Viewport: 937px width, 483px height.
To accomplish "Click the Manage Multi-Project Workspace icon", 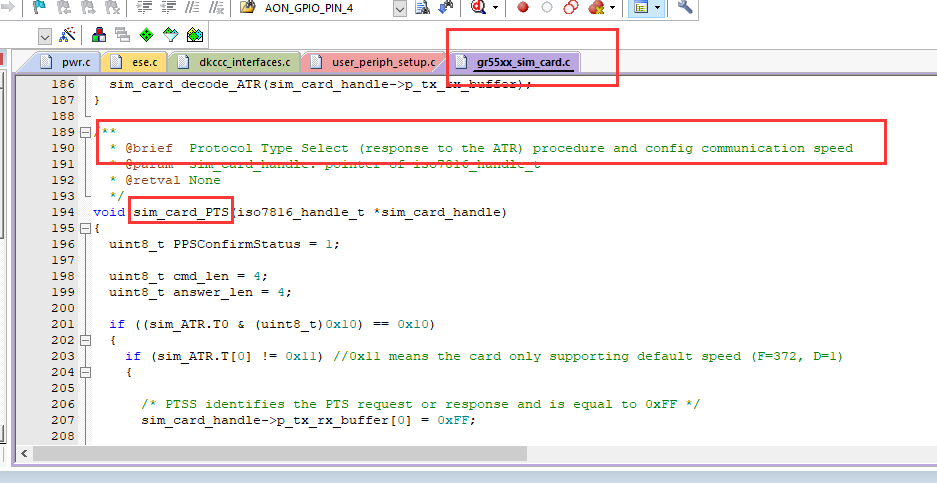I will [x=123, y=35].
